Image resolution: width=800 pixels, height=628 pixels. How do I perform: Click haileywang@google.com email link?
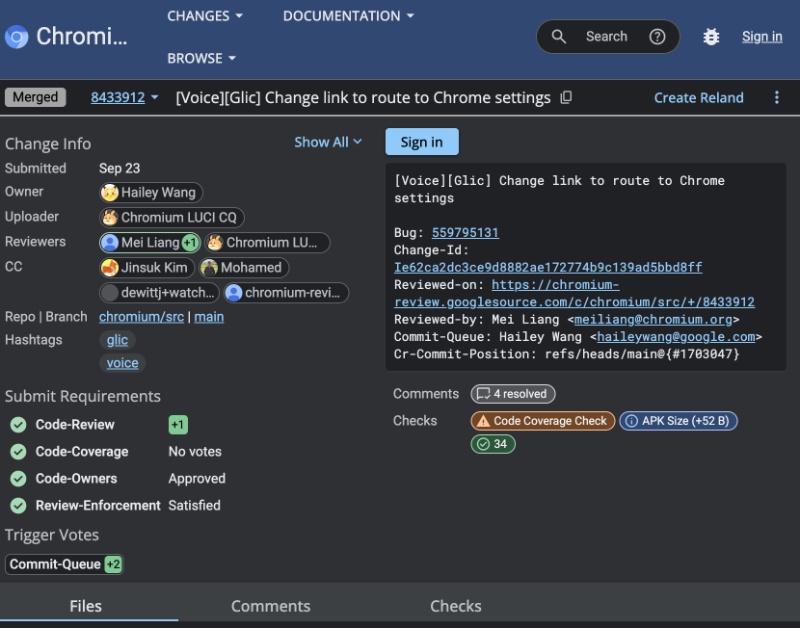[676, 337]
